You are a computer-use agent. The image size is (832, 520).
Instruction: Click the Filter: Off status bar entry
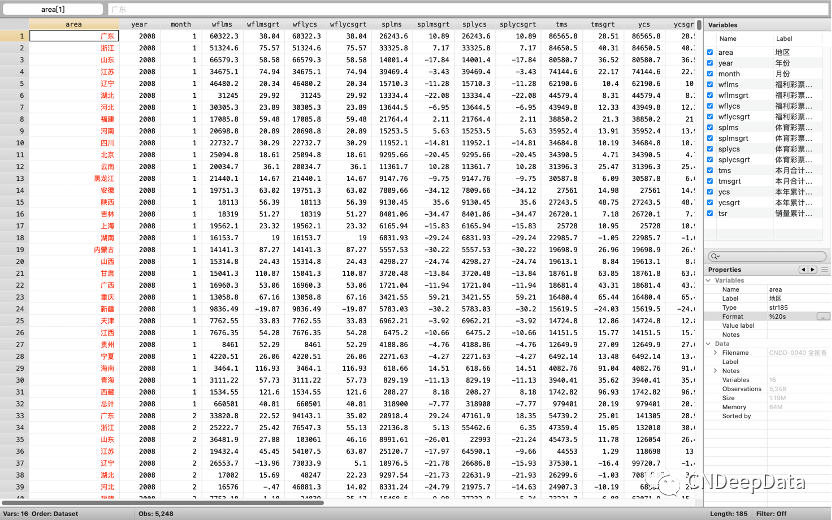[x=772, y=514]
